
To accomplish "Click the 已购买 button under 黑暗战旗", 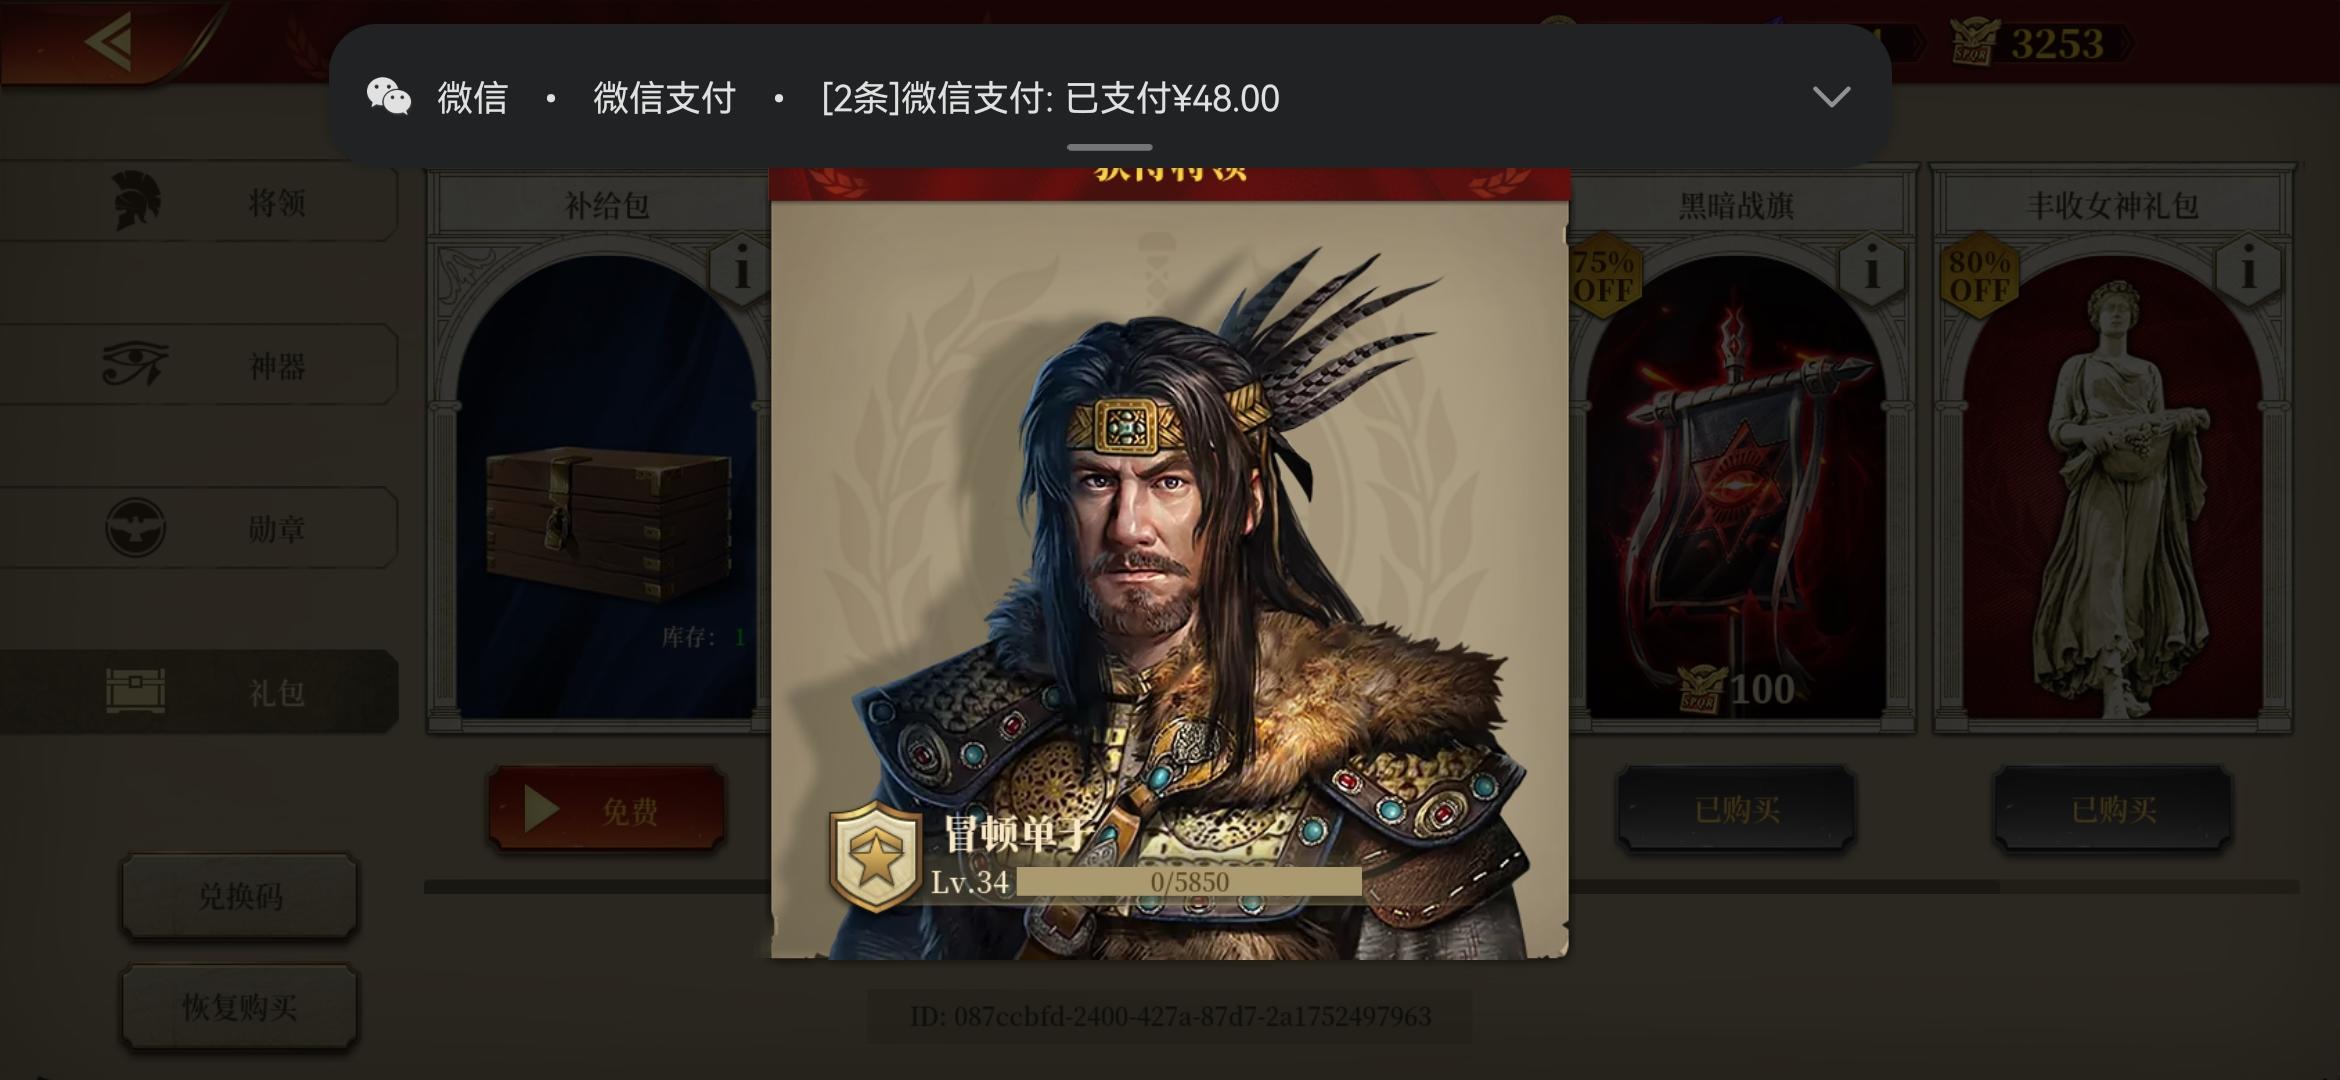I will pos(1737,809).
